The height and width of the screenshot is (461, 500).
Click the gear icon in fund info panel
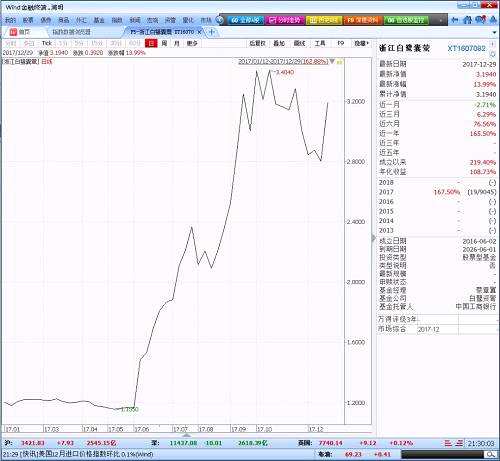click(493, 54)
